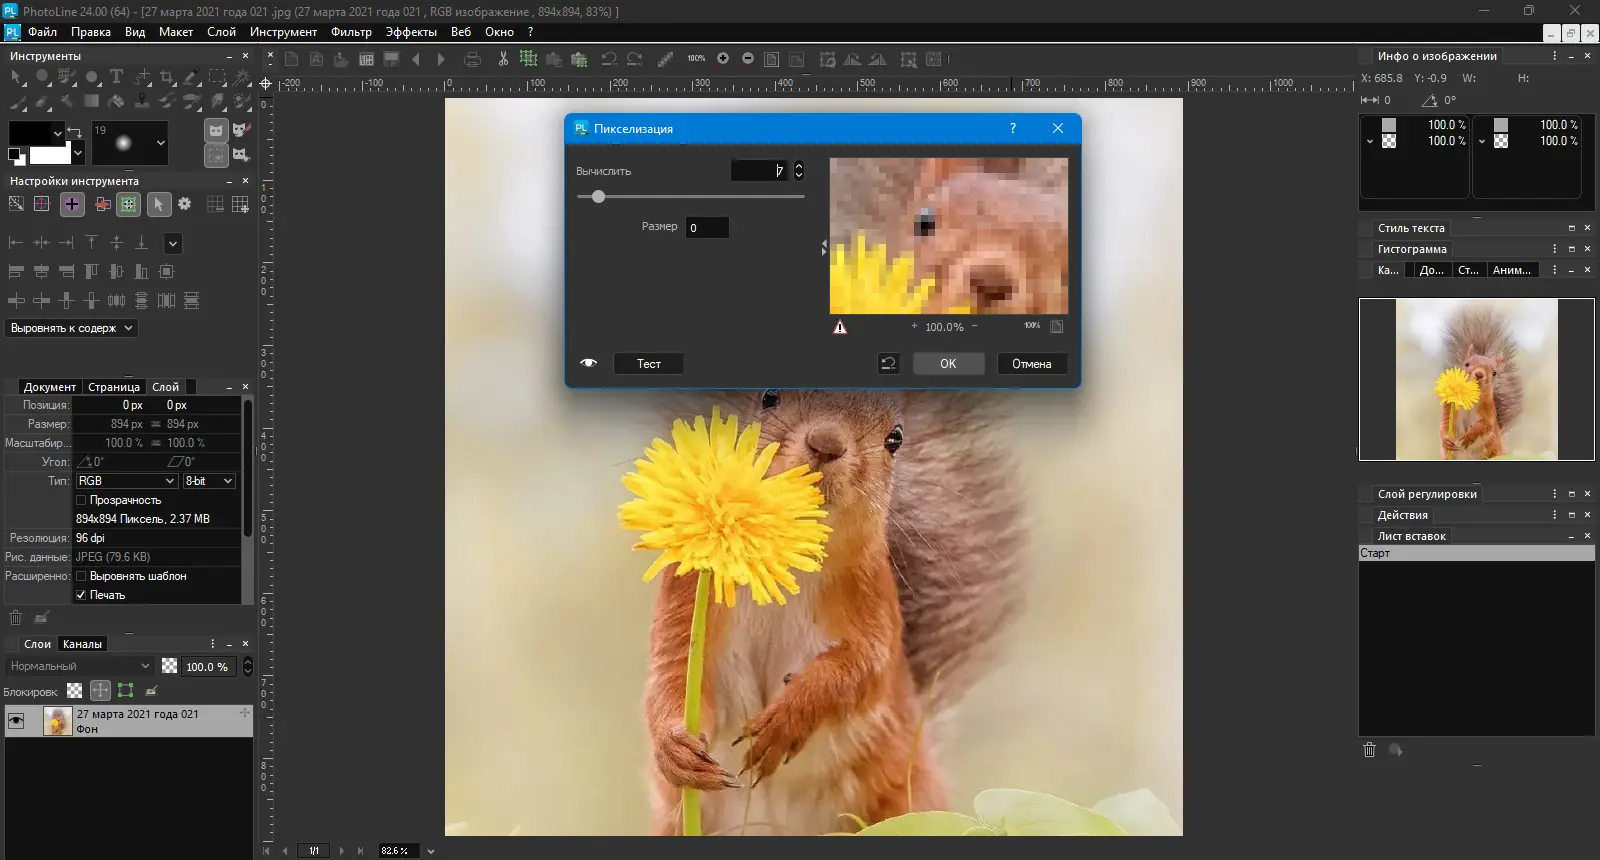Expand the Выровнять к содерж dropdown
1600x860 pixels.
coord(72,328)
